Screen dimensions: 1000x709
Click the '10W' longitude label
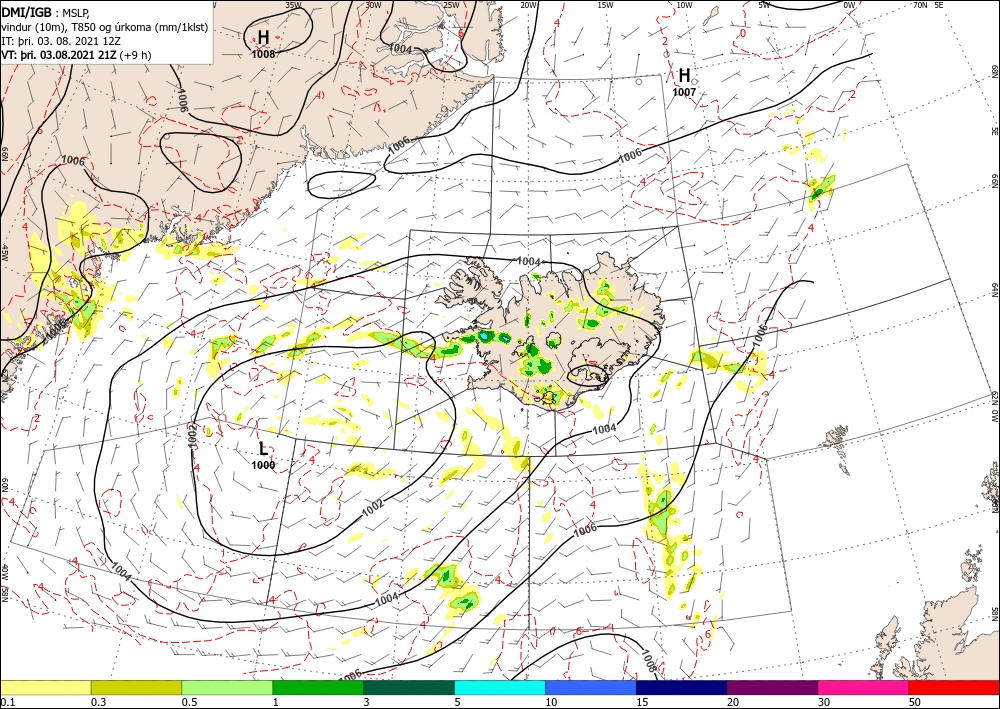[684, 5]
